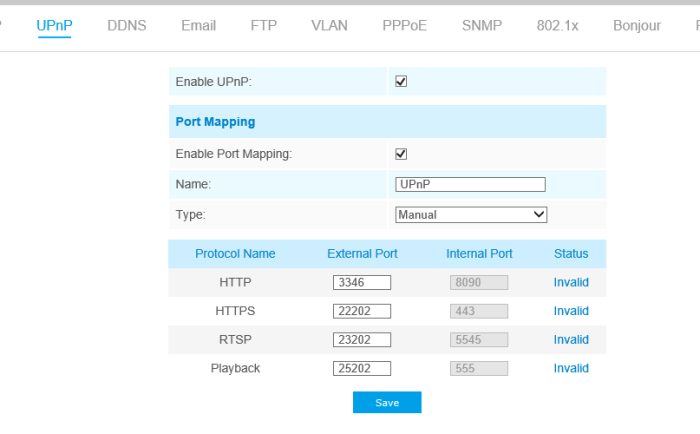Click the HTTPS external port field
Screen dimensions: 700x434
[x=362, y=311]
